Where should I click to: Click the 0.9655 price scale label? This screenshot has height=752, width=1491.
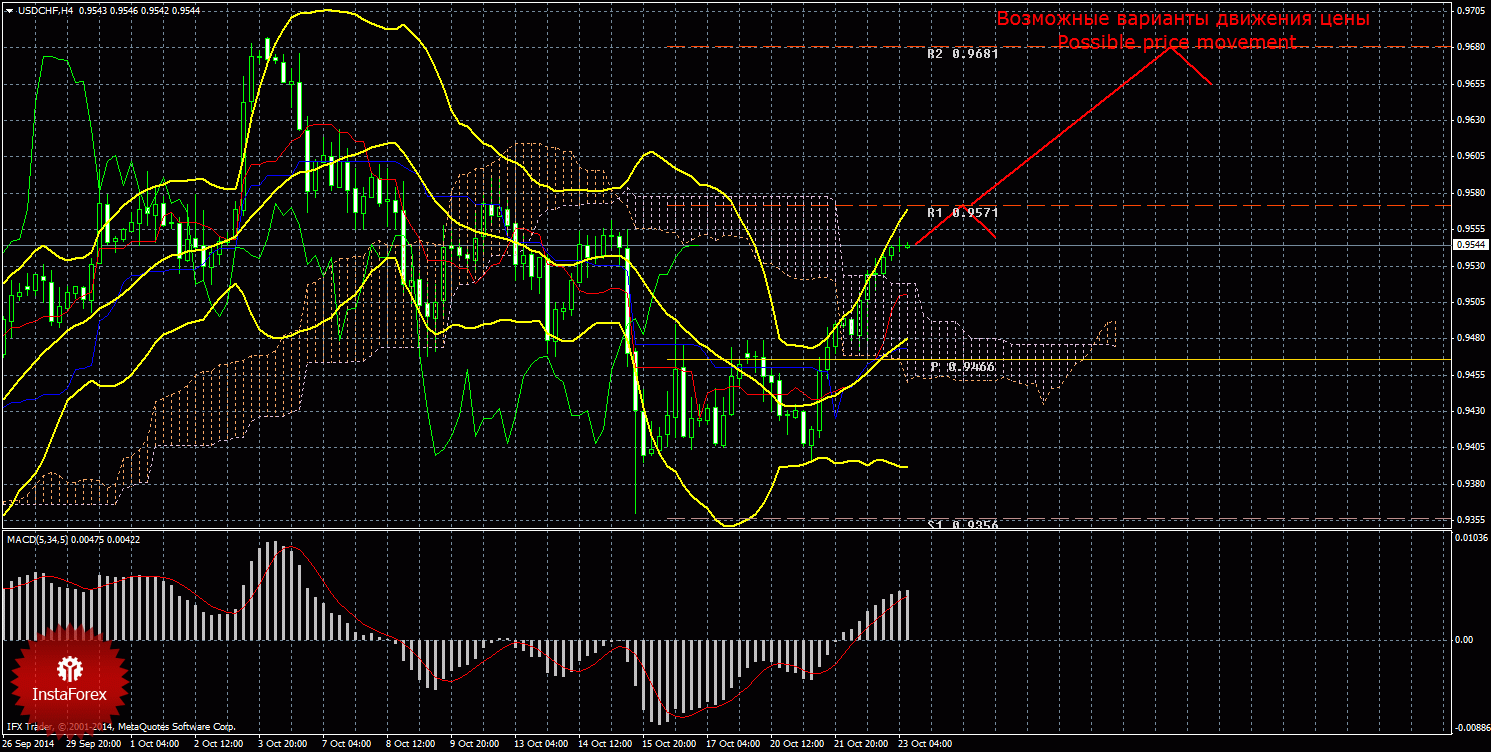click(1471, 84)
